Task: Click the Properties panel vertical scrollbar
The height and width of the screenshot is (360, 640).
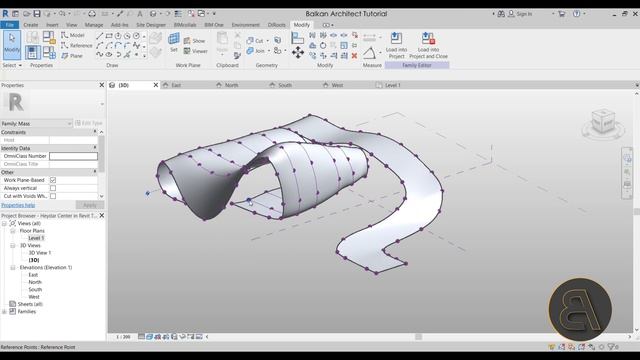Action: (101, 155)
